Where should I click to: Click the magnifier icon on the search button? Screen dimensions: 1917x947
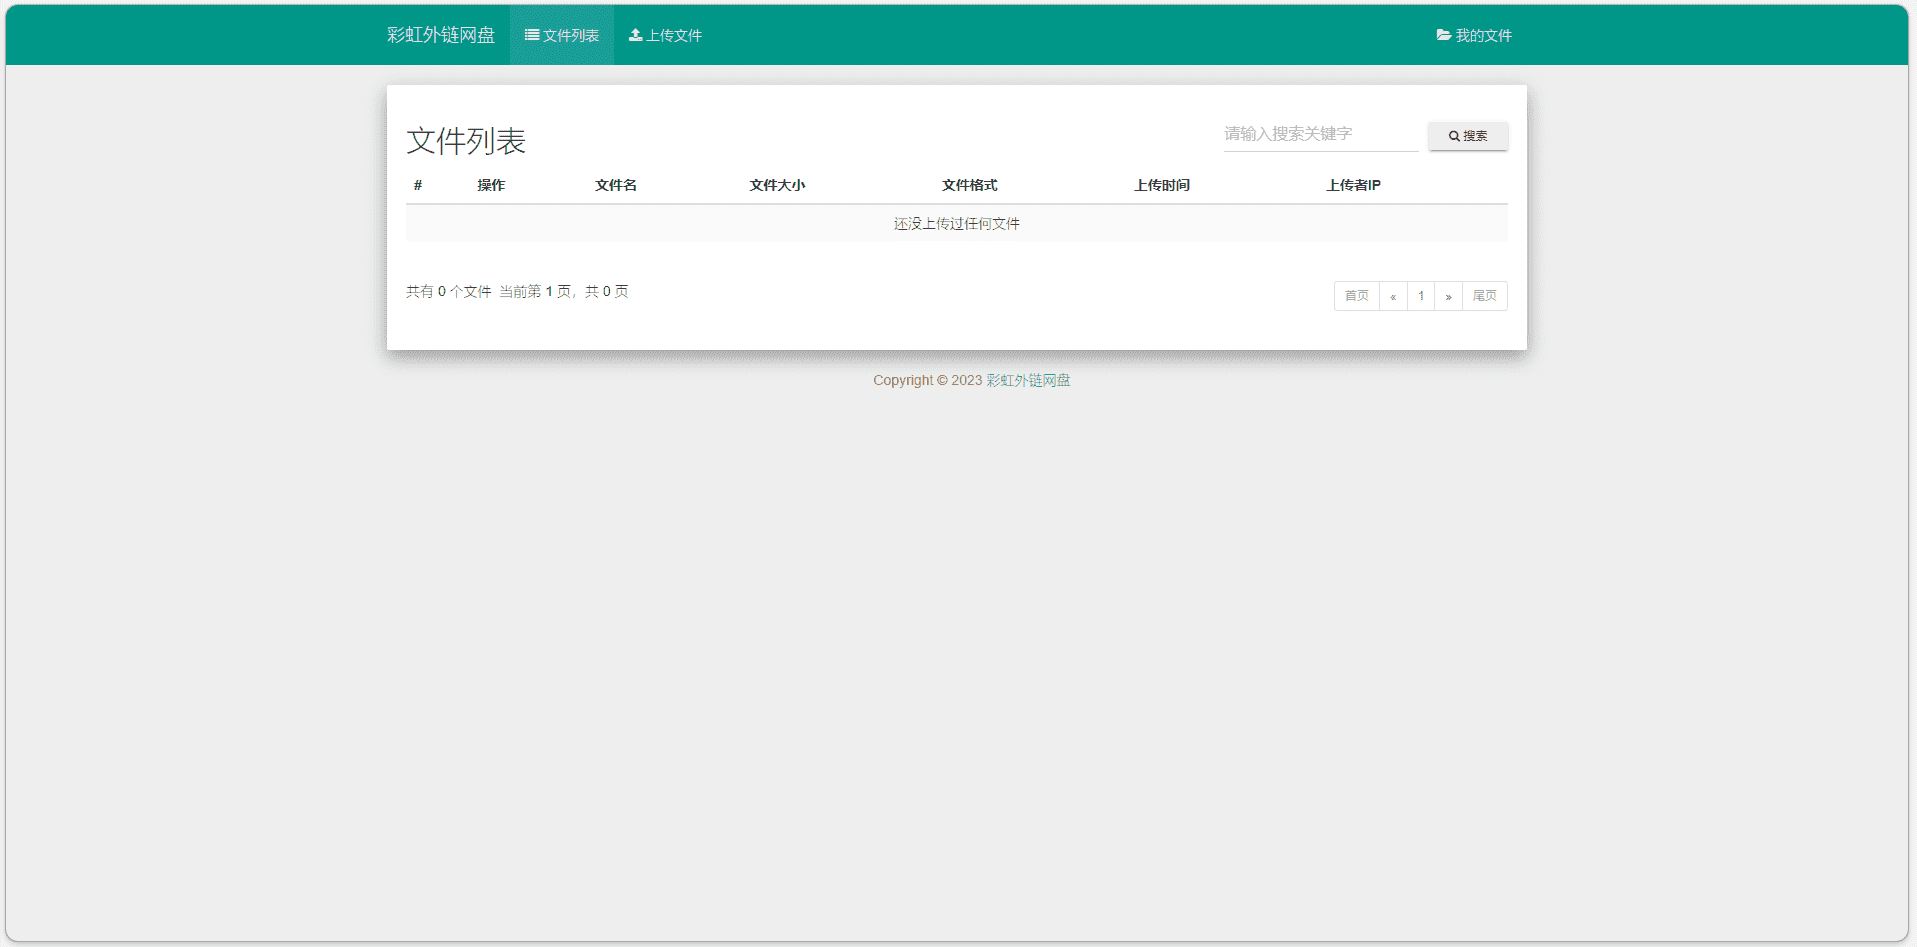pyautogui.click(x=1455, y=136)
